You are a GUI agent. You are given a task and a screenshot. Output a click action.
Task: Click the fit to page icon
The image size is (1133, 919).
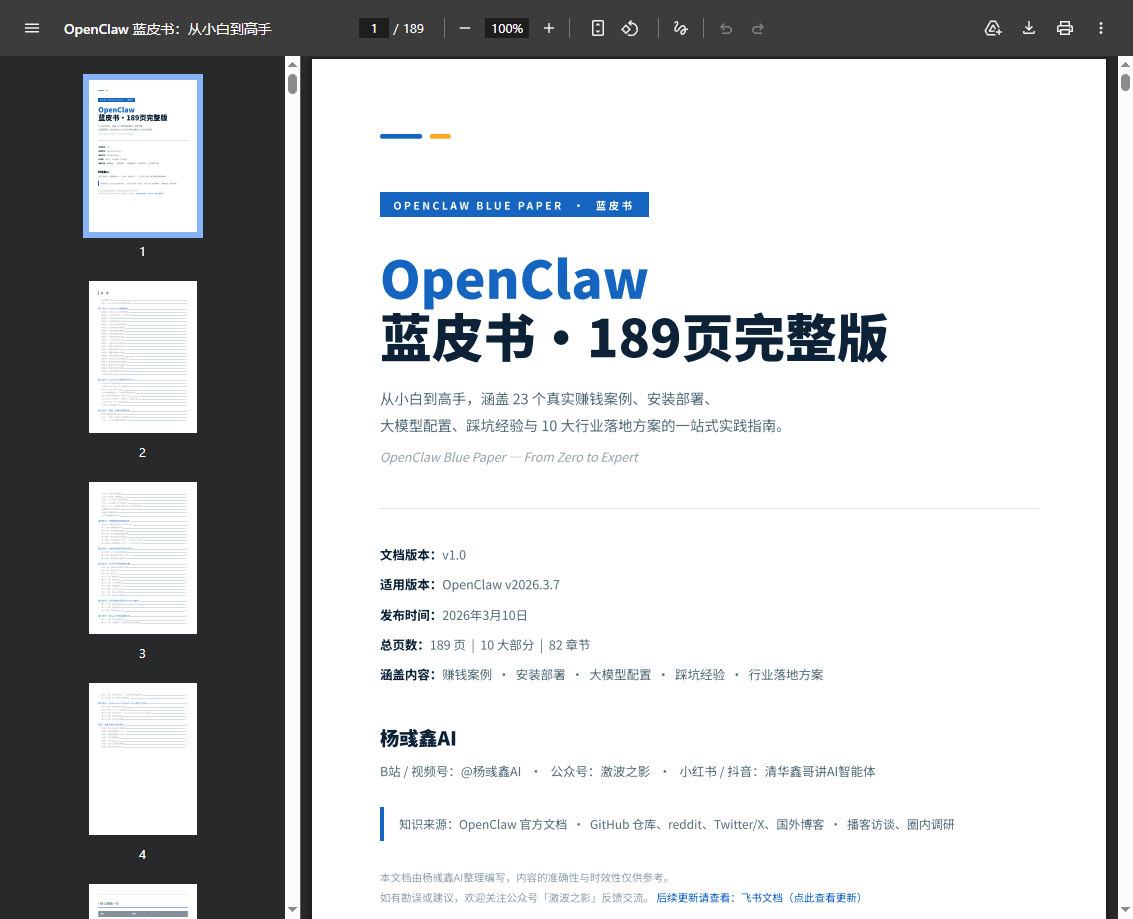[598, 28]
